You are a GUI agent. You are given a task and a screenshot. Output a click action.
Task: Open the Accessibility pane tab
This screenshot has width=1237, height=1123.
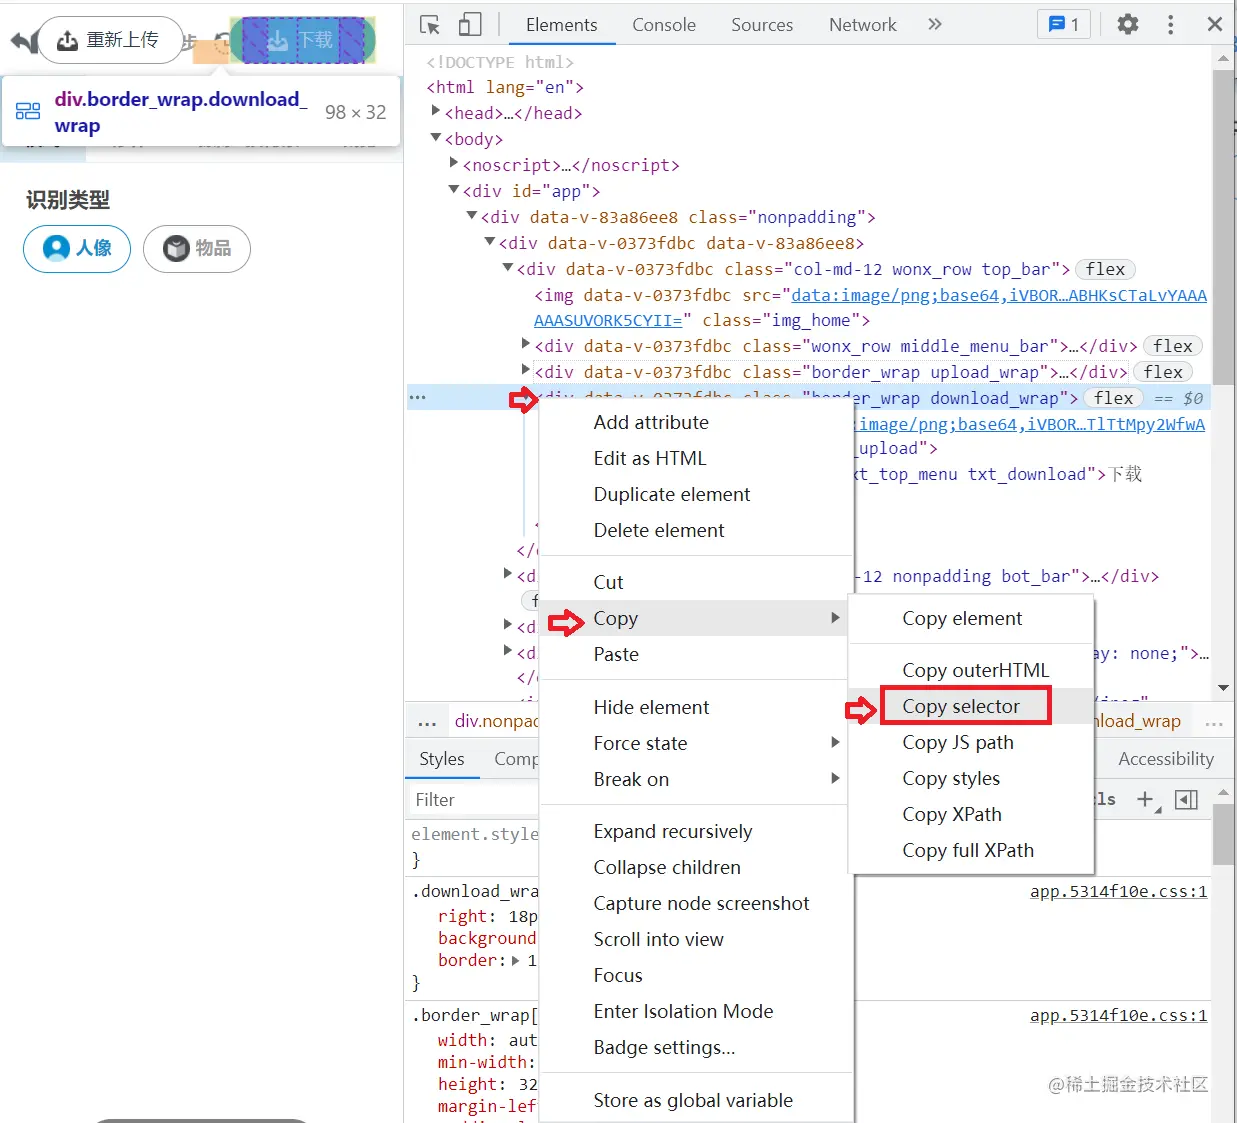pos(1166,759)
